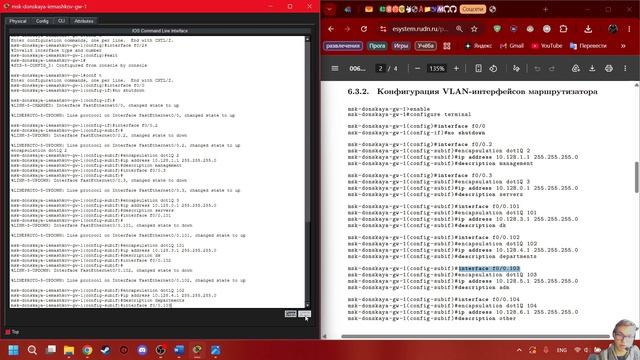The height and width of the screenshot is (360, 640).
Task: Fit PDF to page
Action: [x=478, y=68]
